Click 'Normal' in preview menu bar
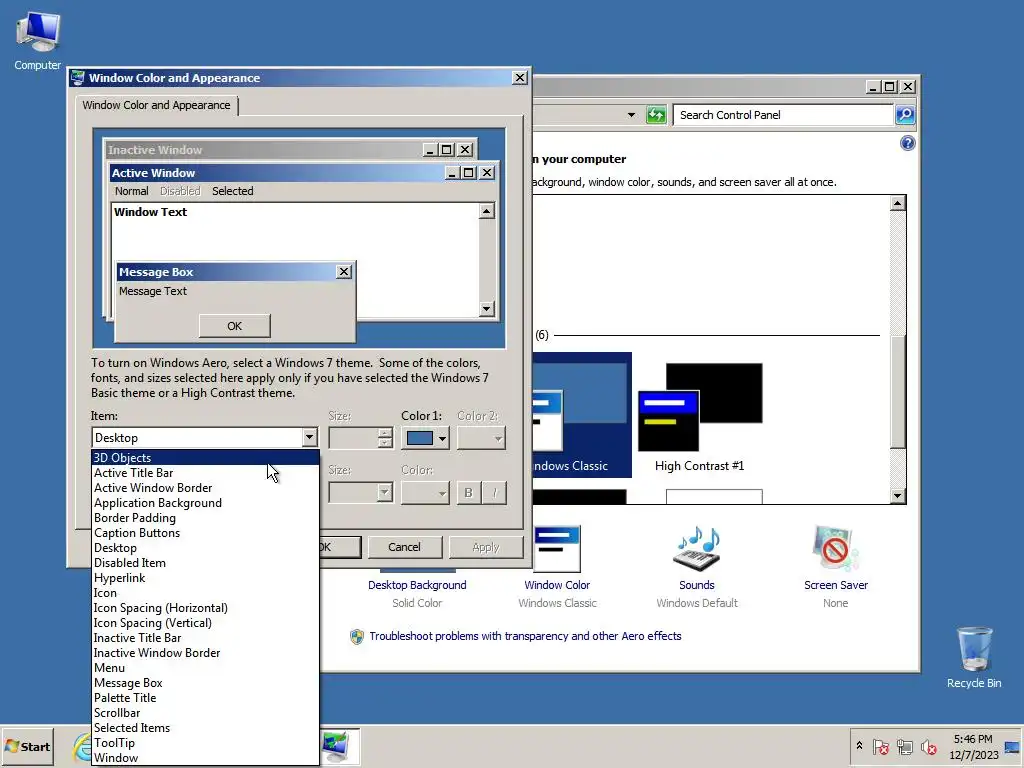Screen dimensions: 1024x768 point(131,191)
